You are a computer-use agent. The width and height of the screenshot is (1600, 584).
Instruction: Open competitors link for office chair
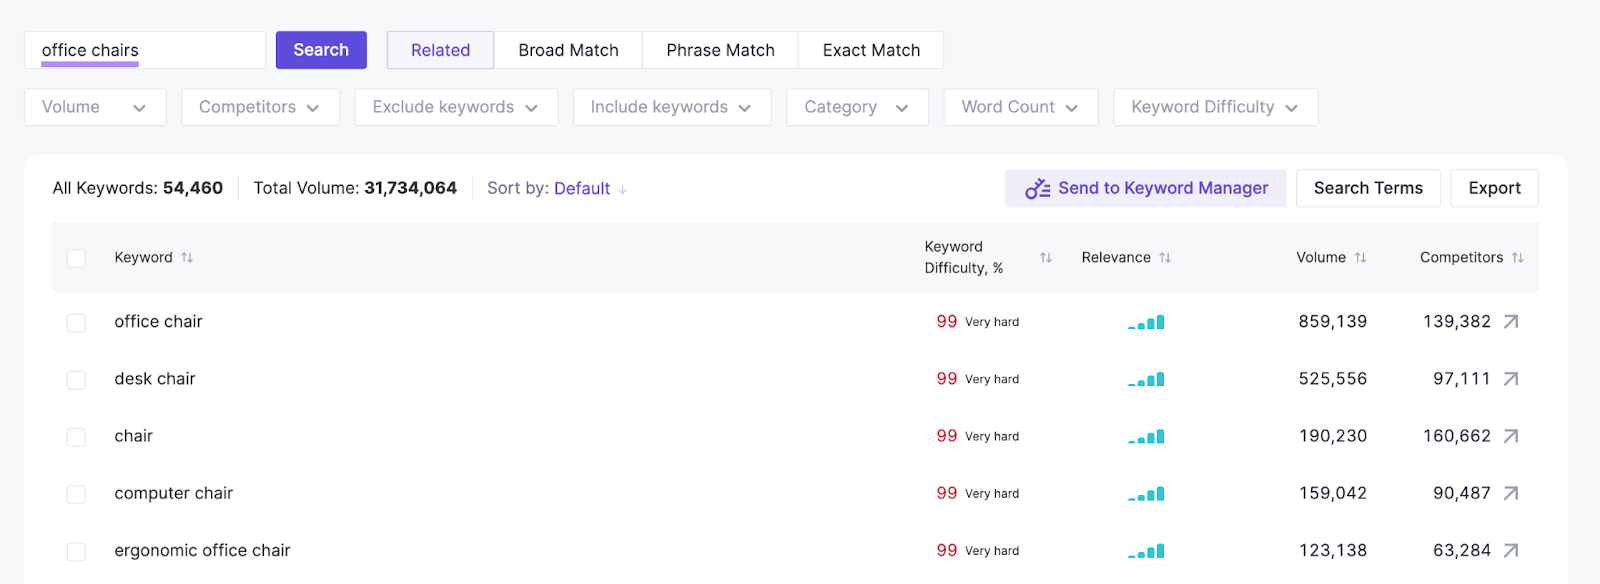1510,322
